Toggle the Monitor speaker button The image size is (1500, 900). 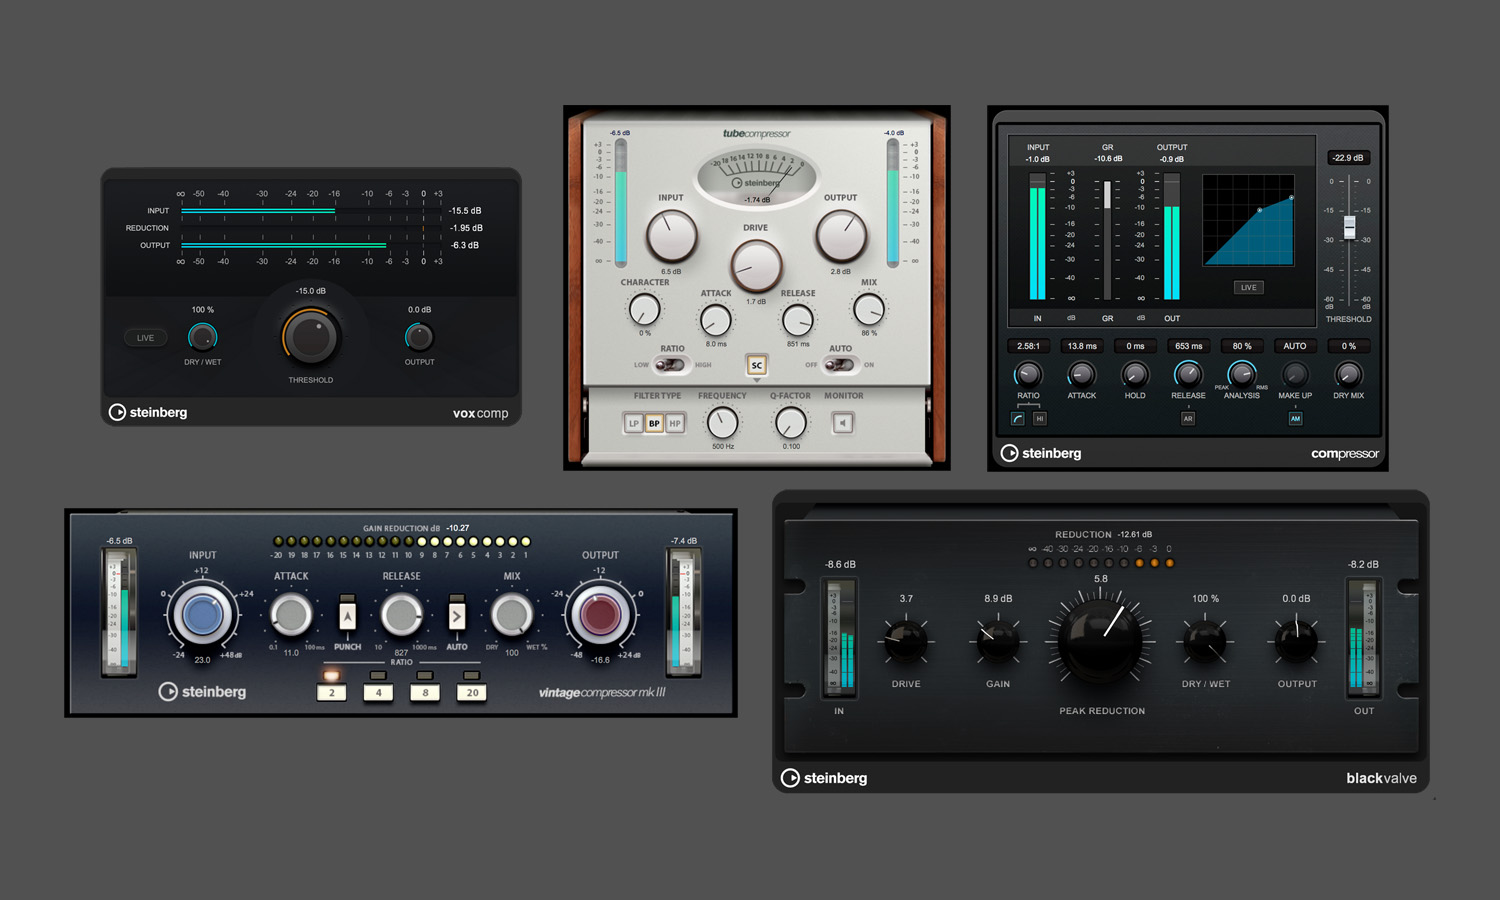coord(843,424)
